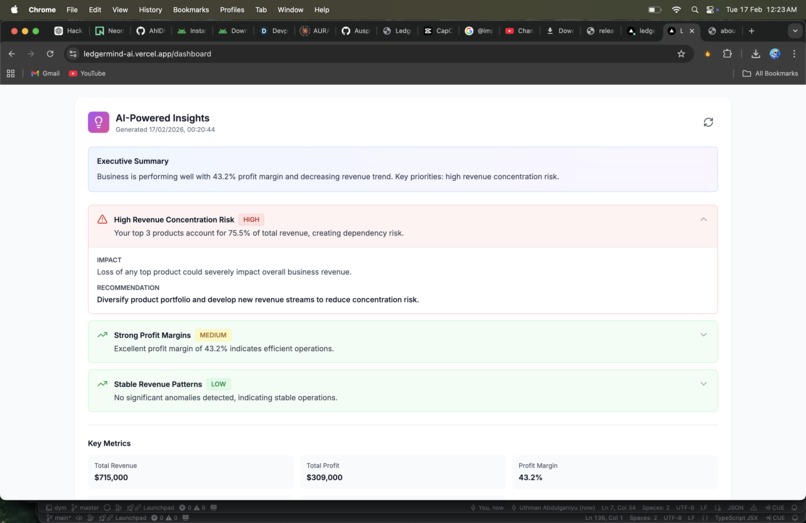Open the tab search dropdown arrow
This screenshot has height=523, width=806.
[x=795, y=31]
